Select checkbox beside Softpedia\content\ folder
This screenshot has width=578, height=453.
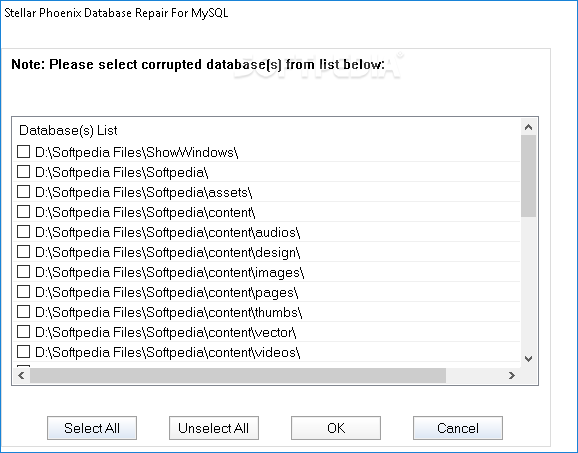click(x=24, y=212)
